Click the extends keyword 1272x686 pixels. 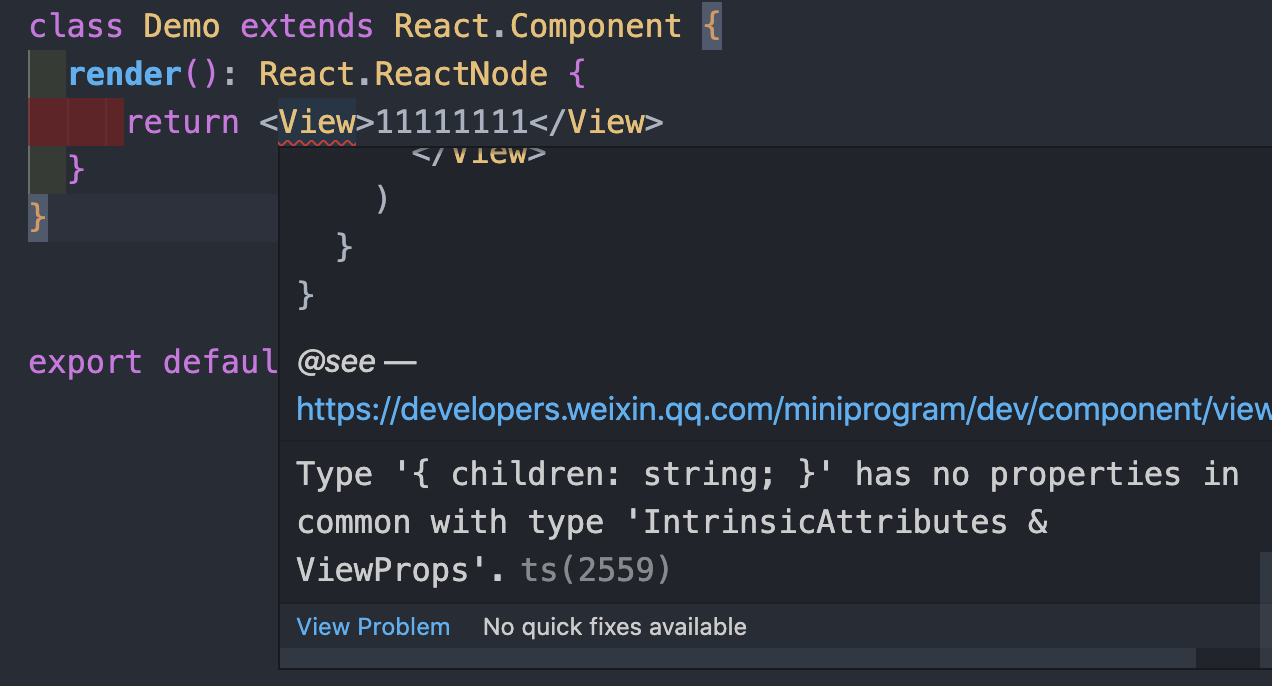coord(307,25)
